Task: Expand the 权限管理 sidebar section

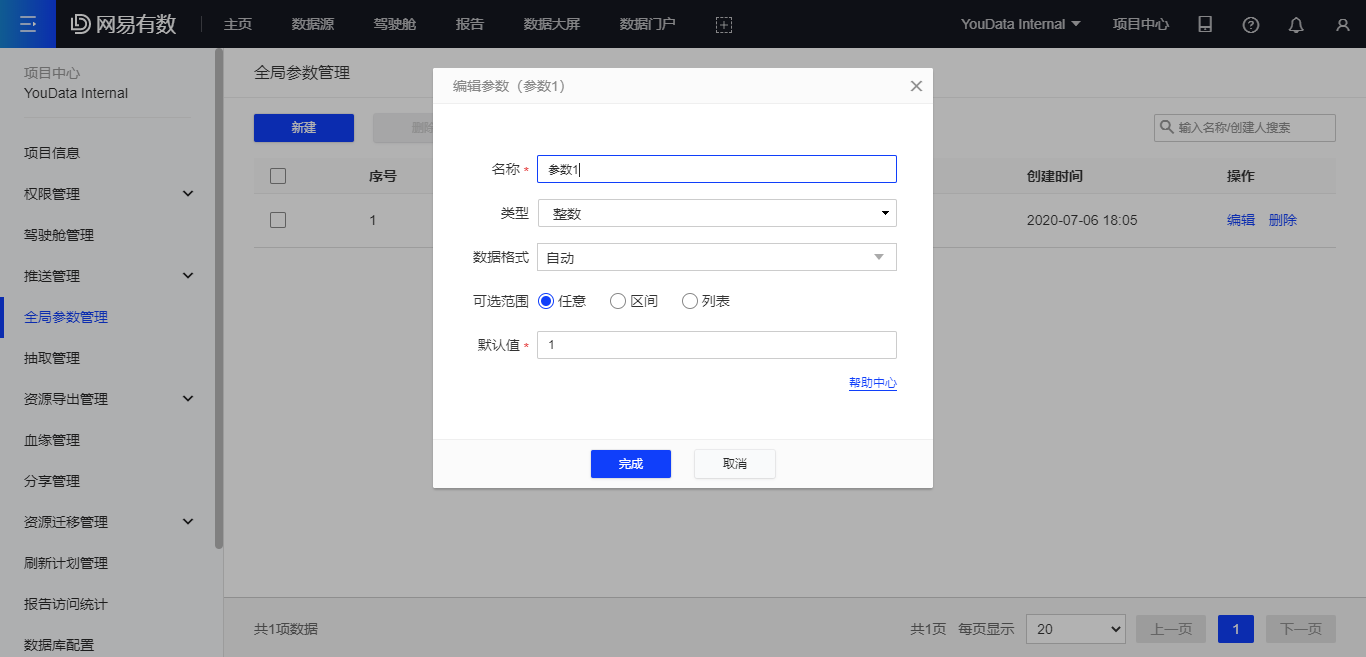Action: coord(109,194)
